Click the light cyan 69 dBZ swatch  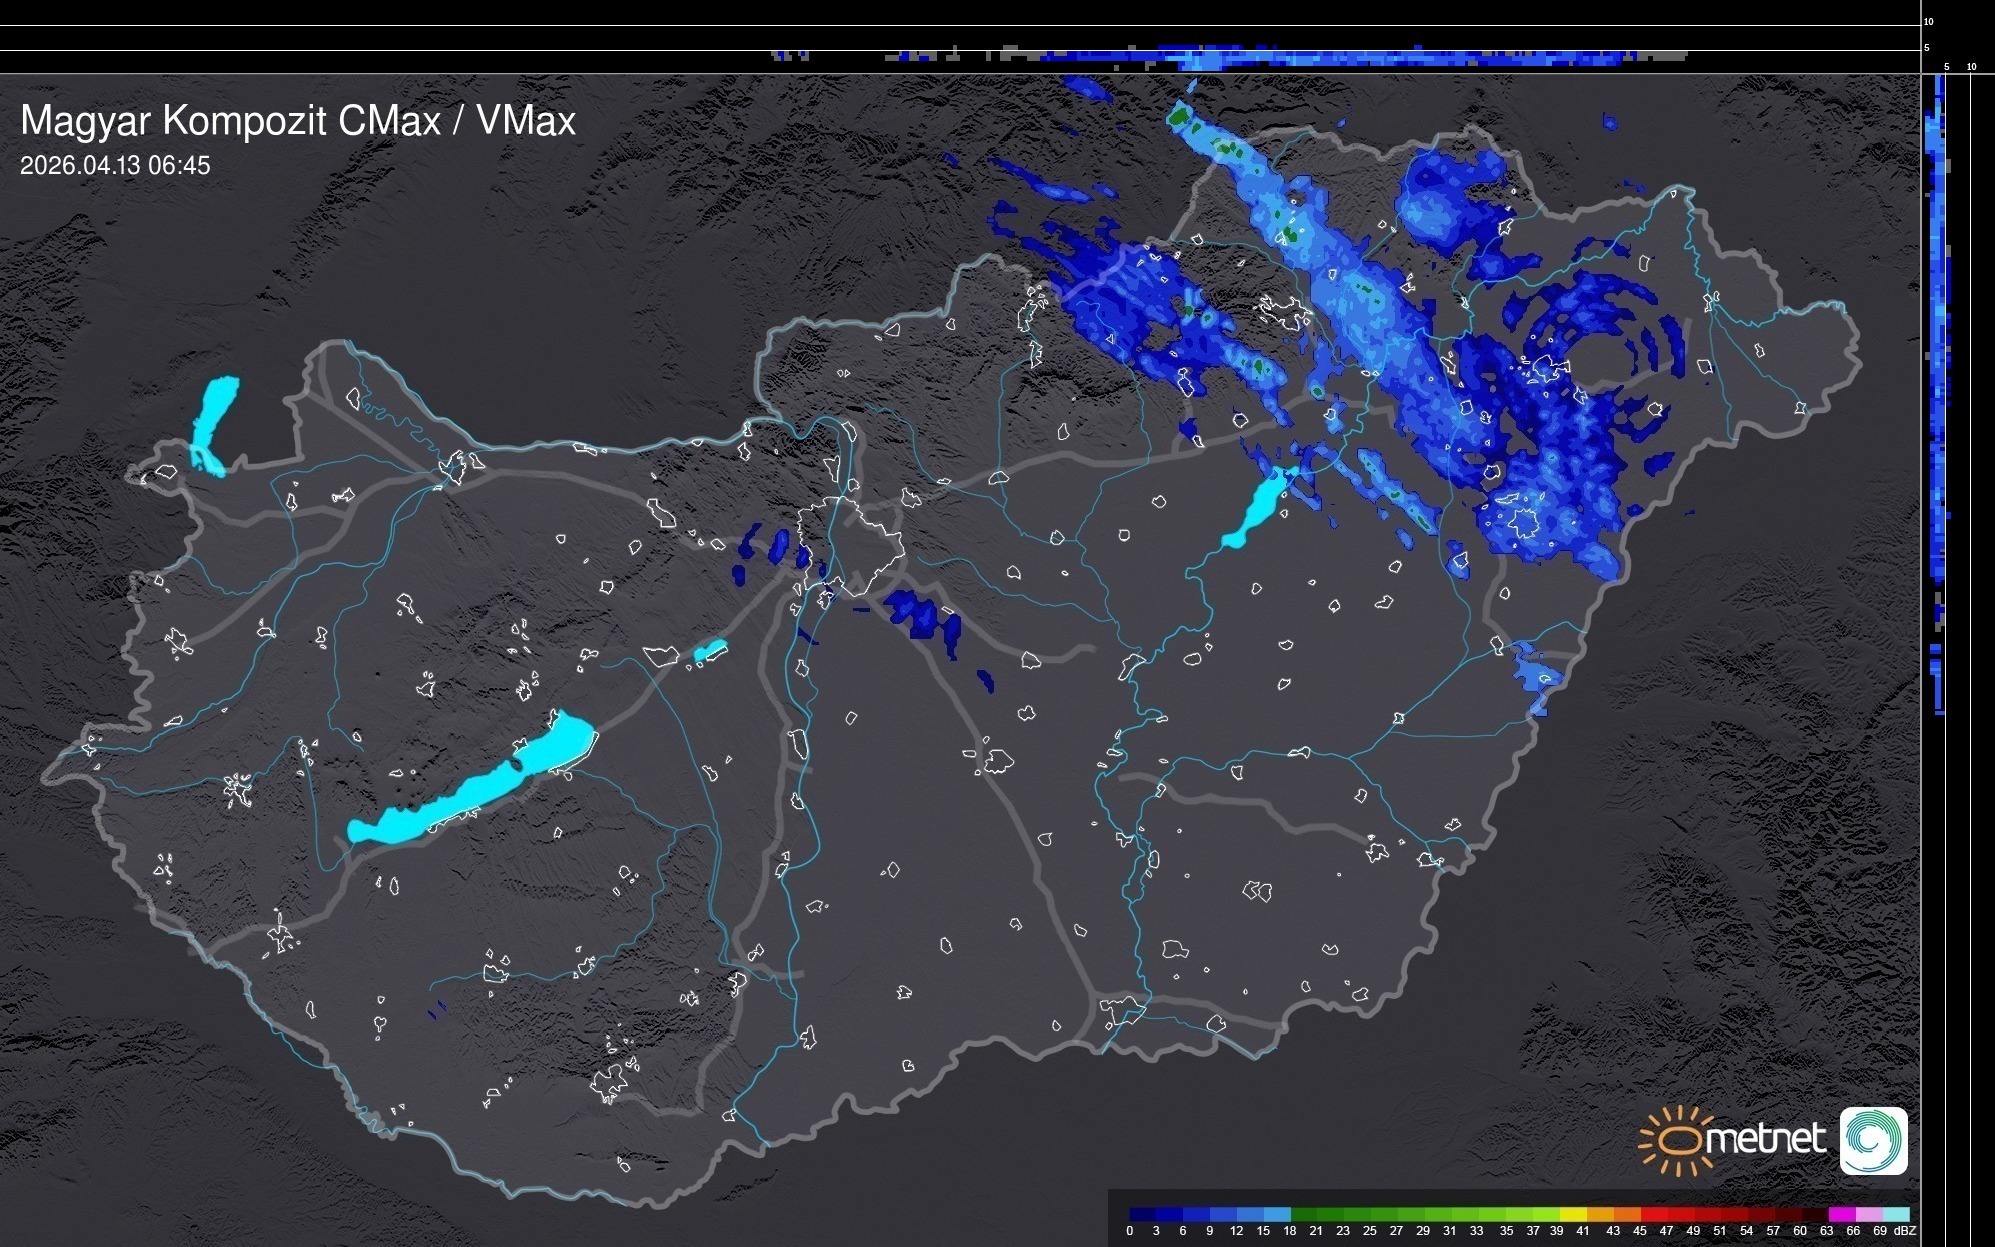point(1895,1214)
